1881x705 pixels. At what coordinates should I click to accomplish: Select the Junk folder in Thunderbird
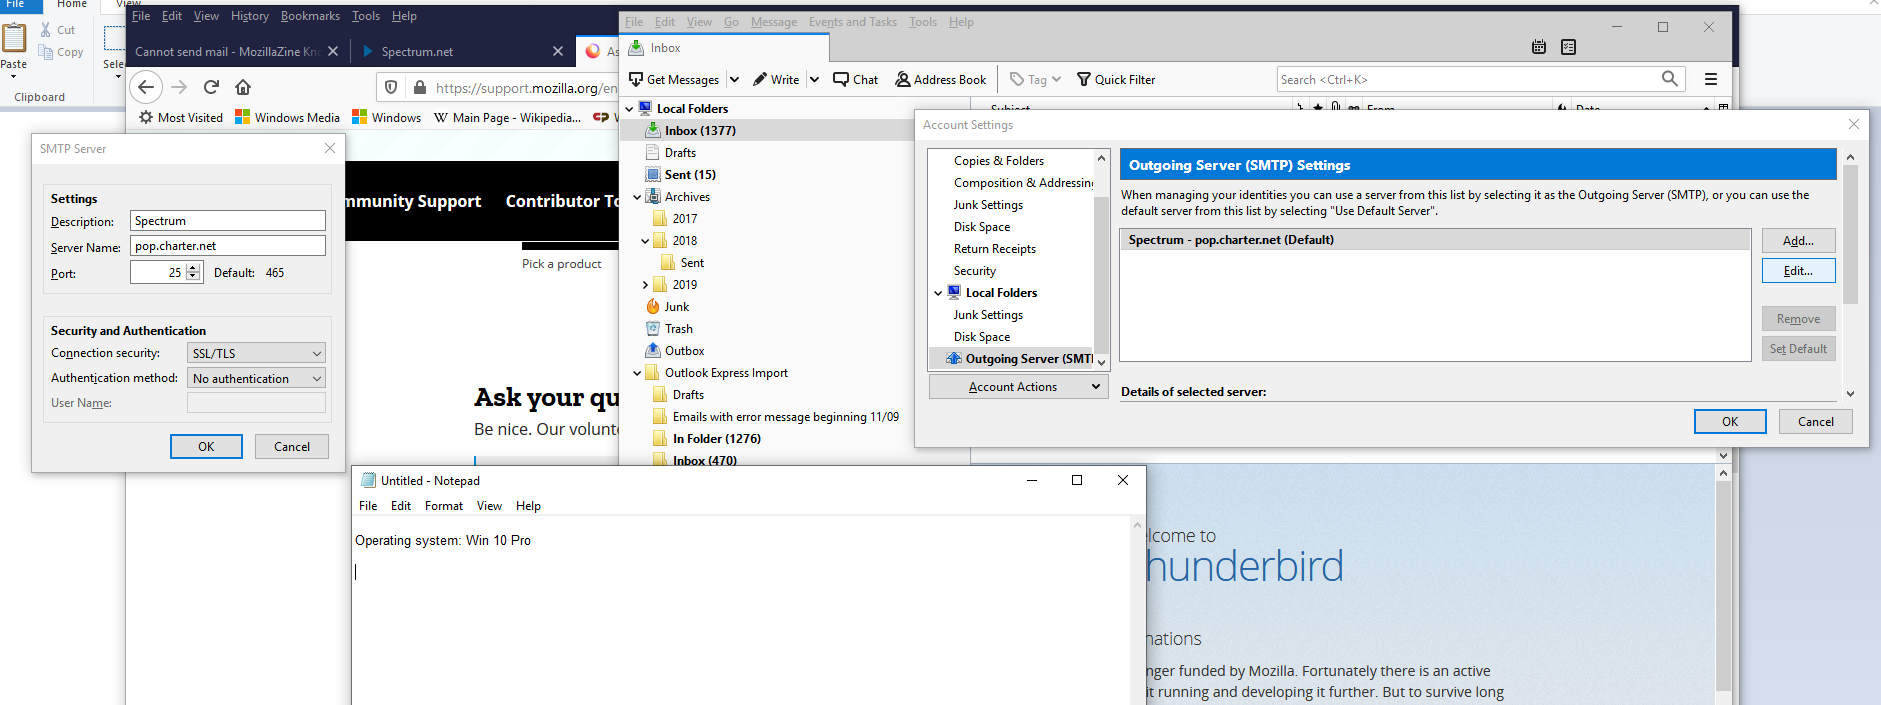pos(676,307)
